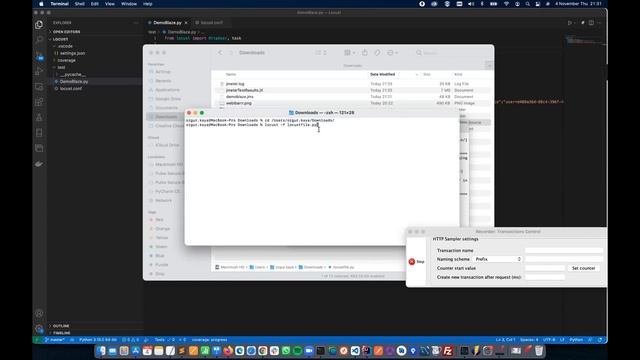Open the Window menu
Viewport: 640px width, 360px height.
click(129, 4)
